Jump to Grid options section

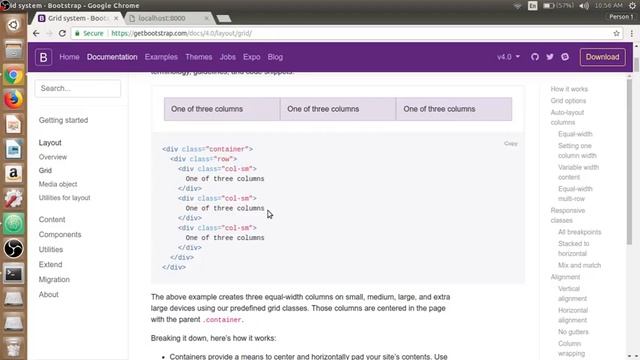568,101
